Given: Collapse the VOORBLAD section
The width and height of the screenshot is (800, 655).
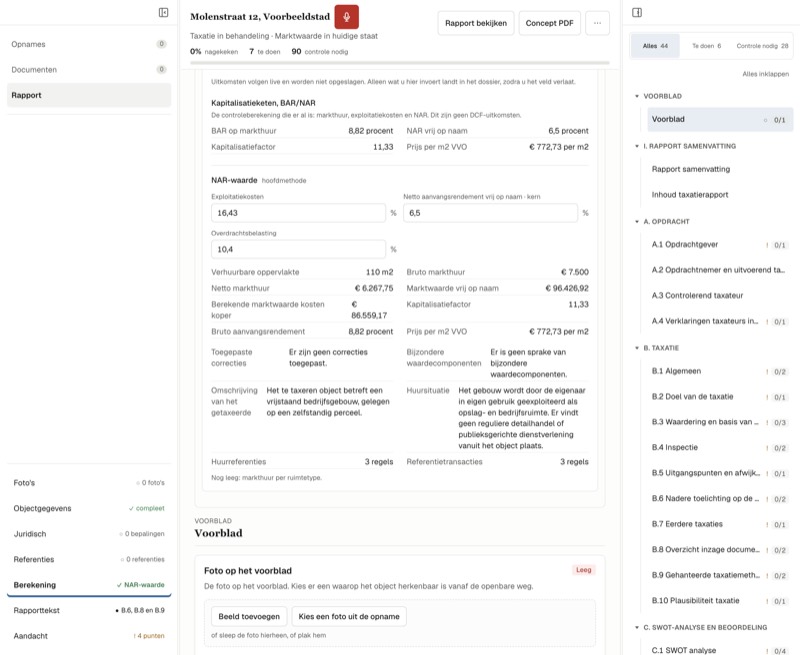Looking at the screenshot, I should click(x=637, y=96).
